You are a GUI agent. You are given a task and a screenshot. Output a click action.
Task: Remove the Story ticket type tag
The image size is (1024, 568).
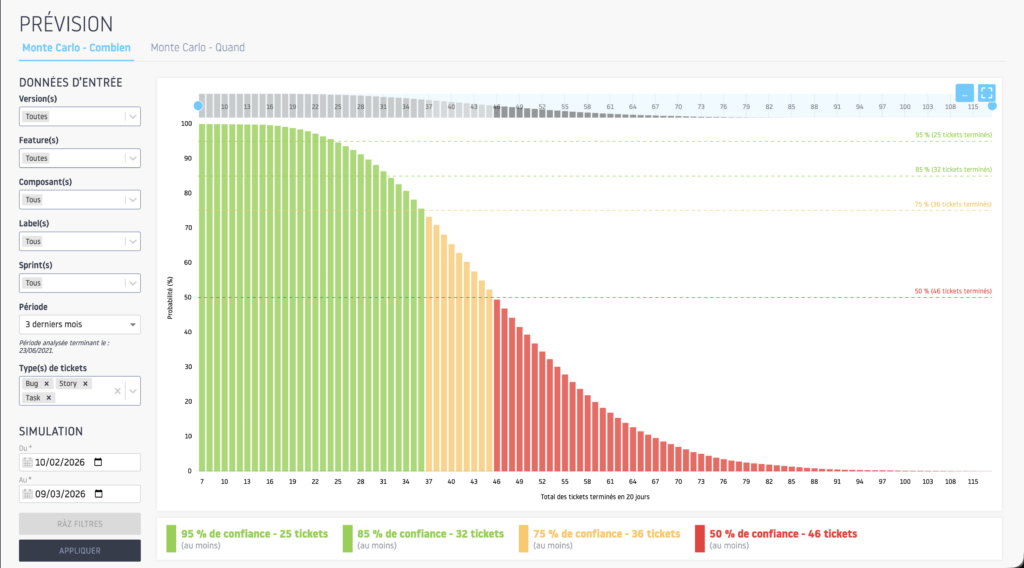[x=85, y=383]
